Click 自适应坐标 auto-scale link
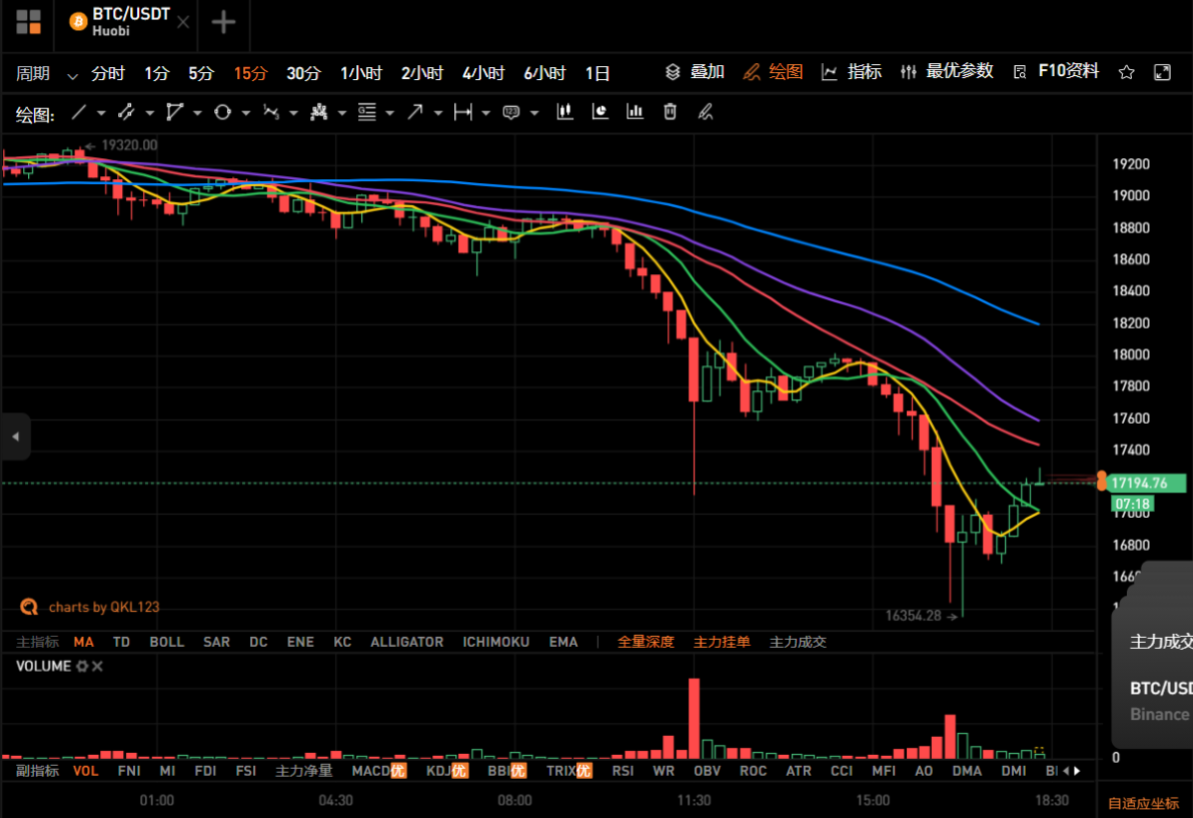This screenshot has width=1193, height=818. coord(1143,804)
